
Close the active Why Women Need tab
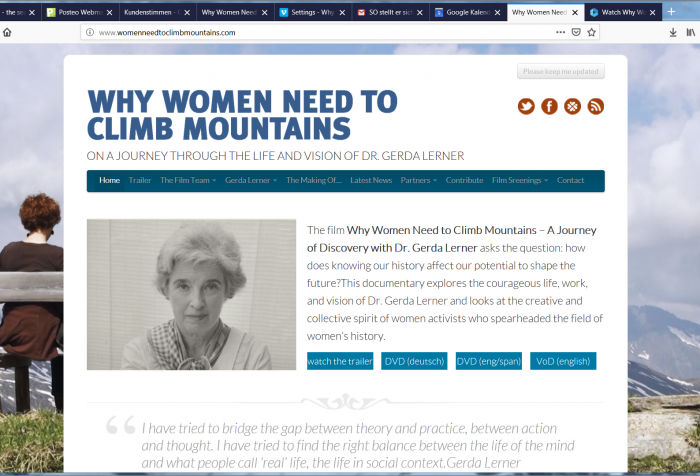point(575,13)
